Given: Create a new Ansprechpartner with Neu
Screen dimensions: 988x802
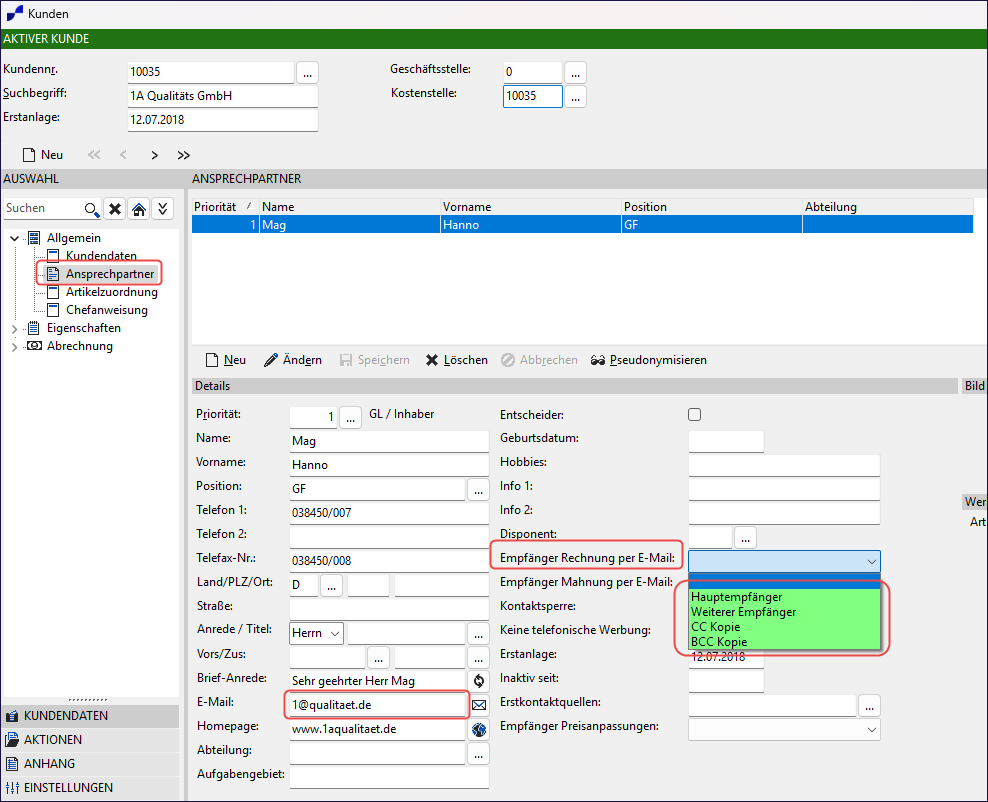Looking at the screenshot, I should pyautogui.click(x=226, y=360).
